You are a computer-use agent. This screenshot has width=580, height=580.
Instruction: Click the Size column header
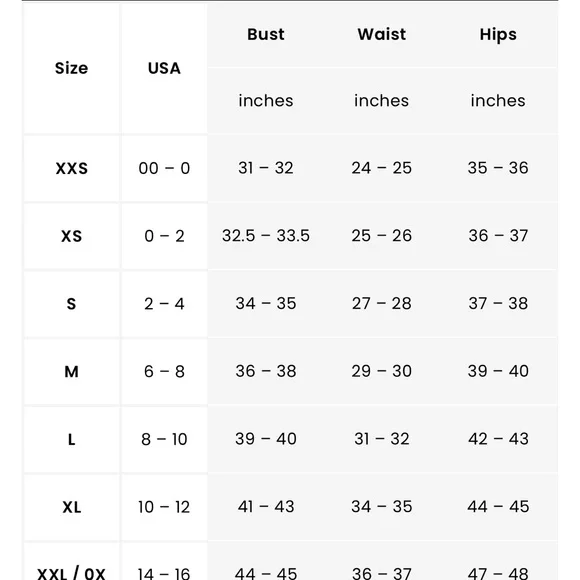coord(71,68)
